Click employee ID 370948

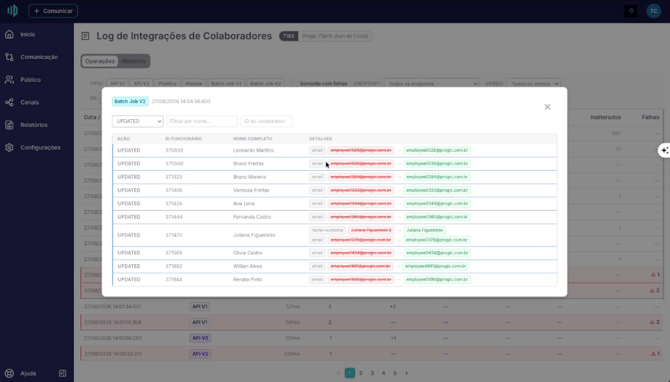click(x=174, y=164)
